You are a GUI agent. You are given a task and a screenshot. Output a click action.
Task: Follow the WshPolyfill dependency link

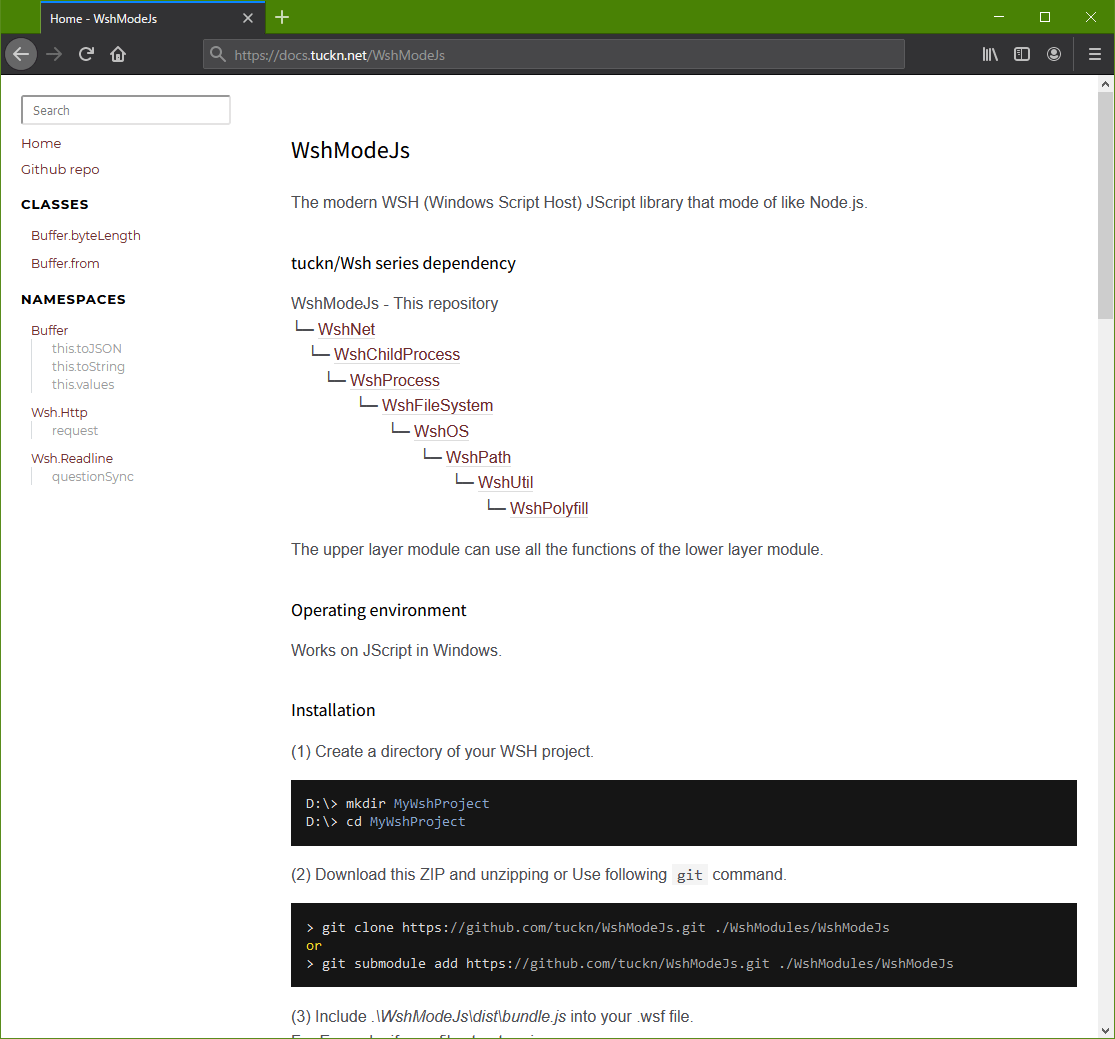(549, 508)
